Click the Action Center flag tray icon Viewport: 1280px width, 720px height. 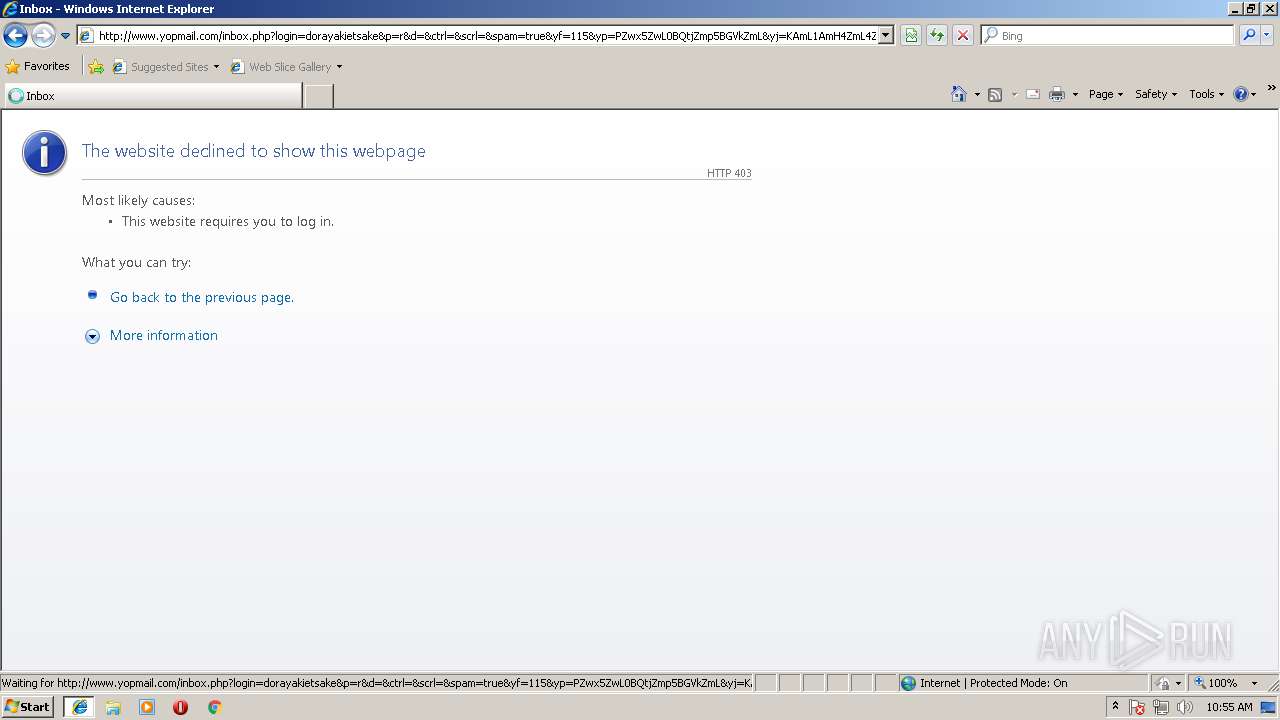click(1137, 707)
